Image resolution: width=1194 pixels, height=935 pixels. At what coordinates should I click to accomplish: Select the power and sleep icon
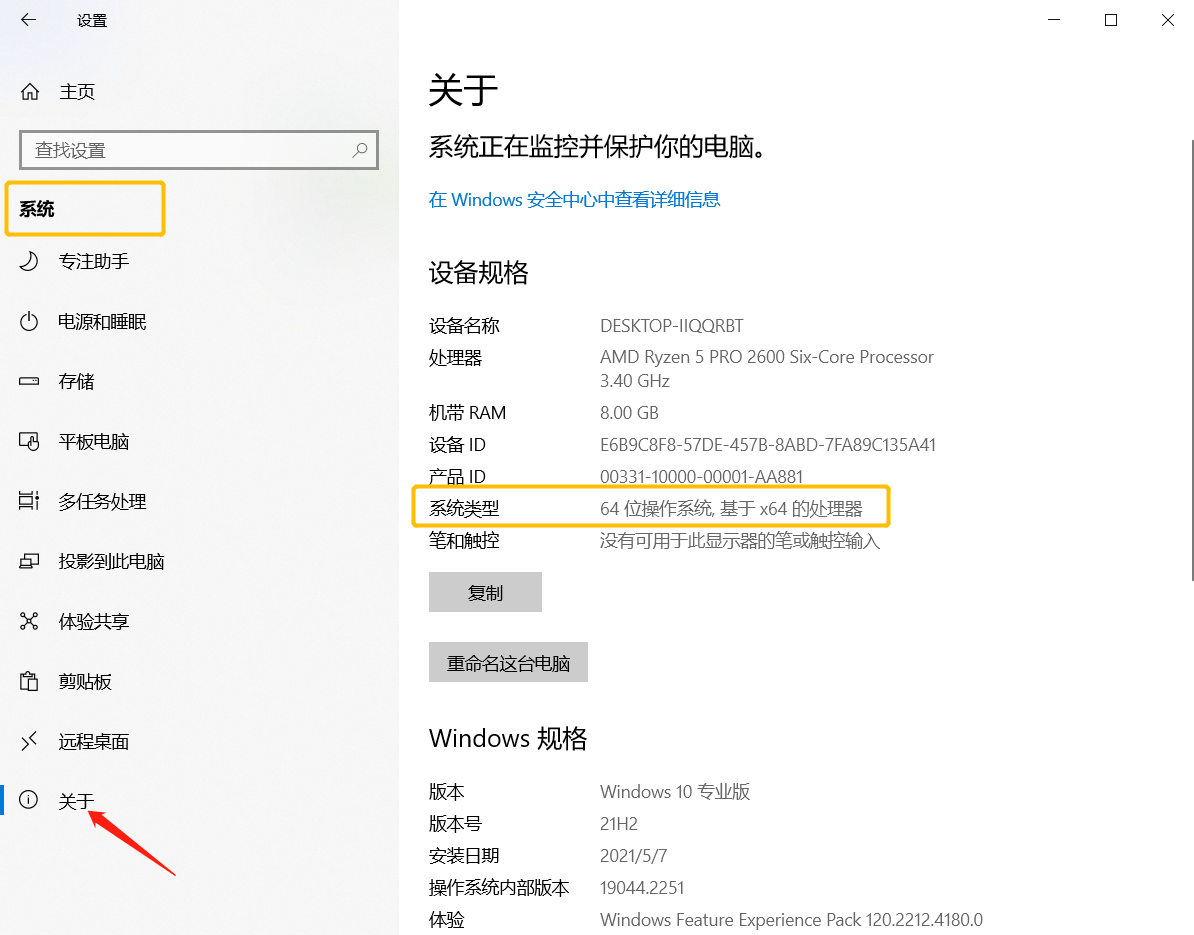coord(29,321)
